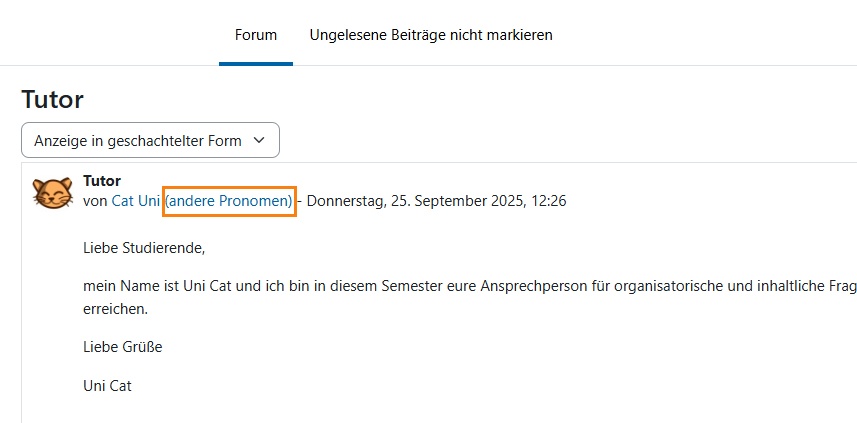857x423 pixels.
Task: Click the time 12:26 in post header
Action: pos(548,201)
